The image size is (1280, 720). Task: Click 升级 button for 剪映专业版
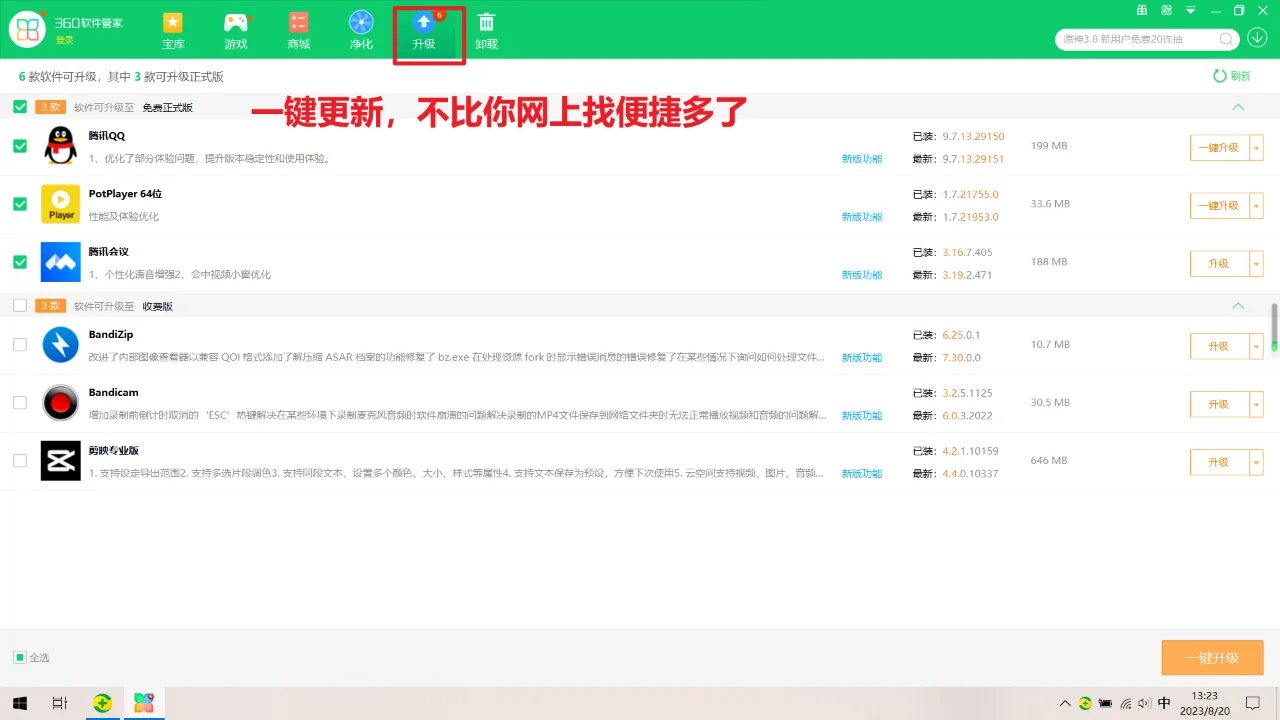pyautogui.click(x=1219, y=463)
